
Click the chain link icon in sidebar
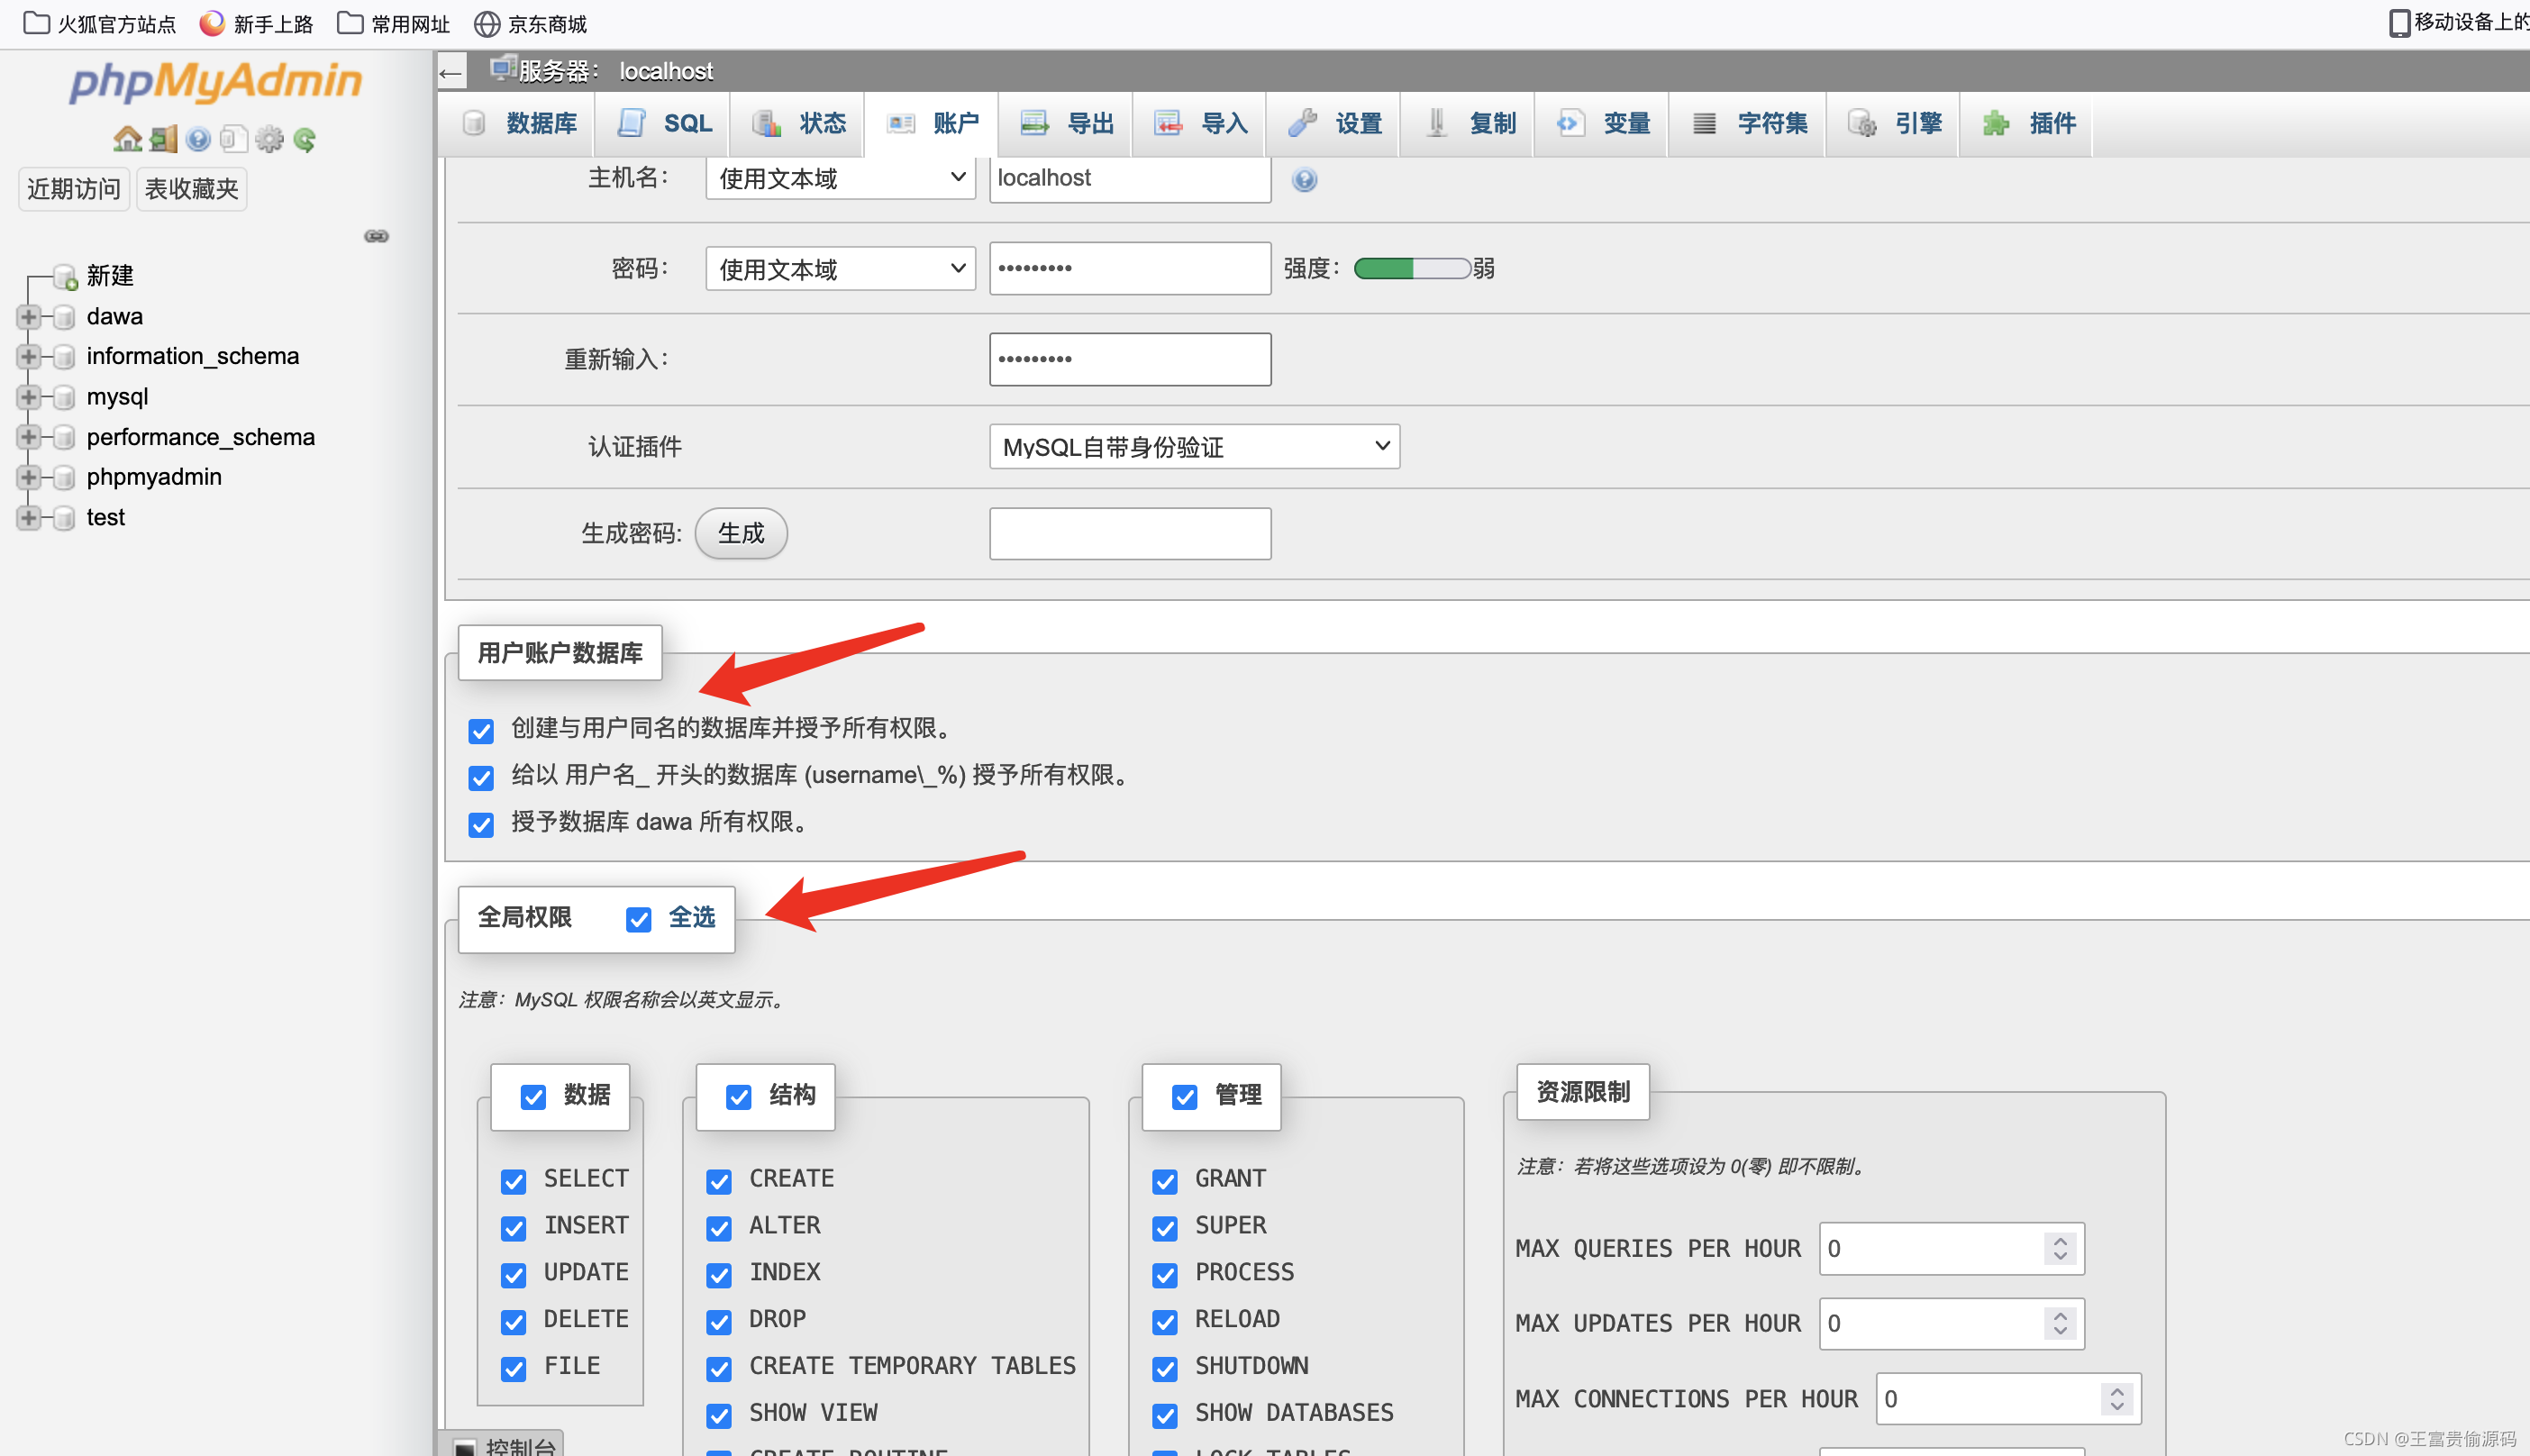point(376,236)
